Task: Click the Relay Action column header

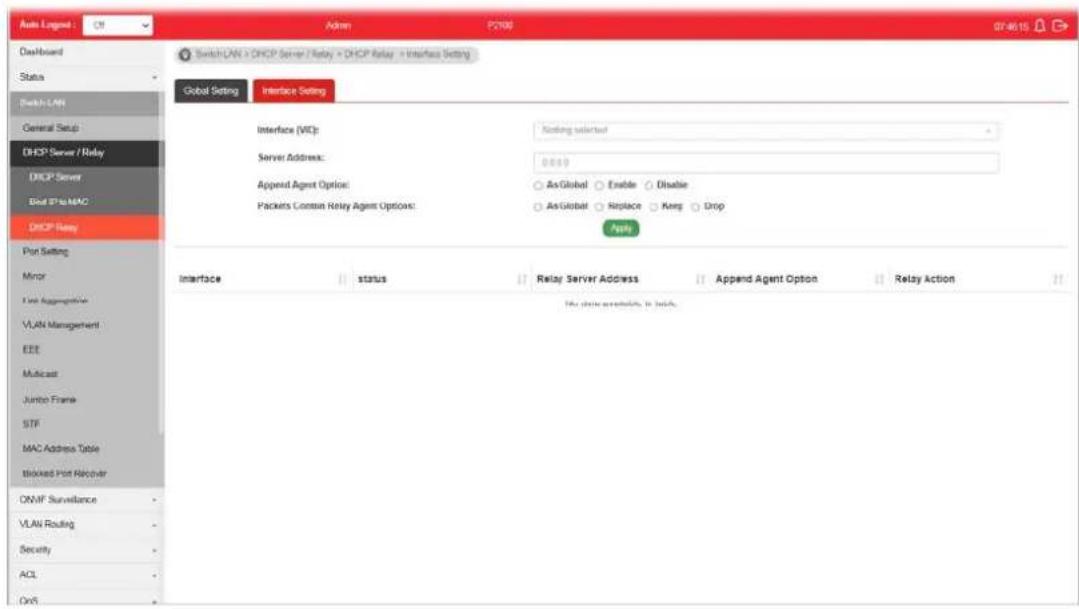Action: (x=924, y=279)
